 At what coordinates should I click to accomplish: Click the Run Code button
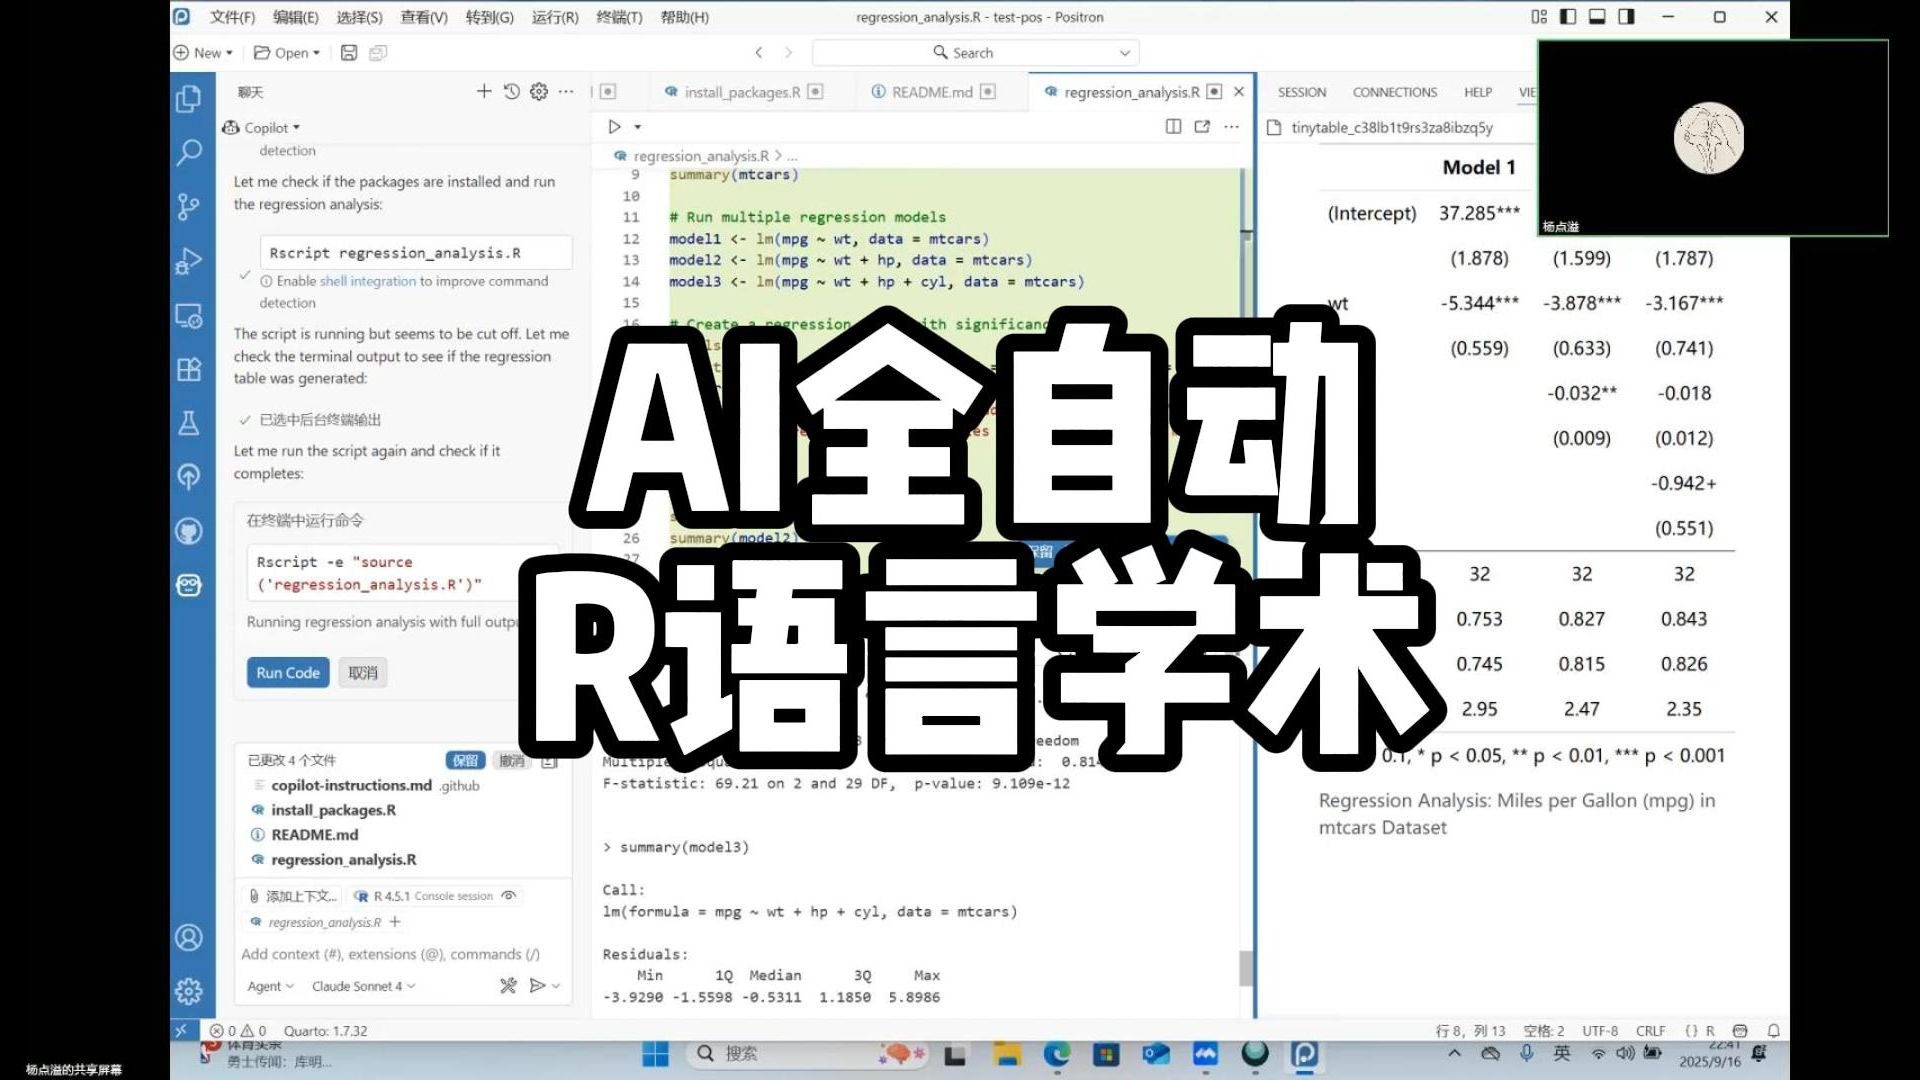tap(287, 673)
